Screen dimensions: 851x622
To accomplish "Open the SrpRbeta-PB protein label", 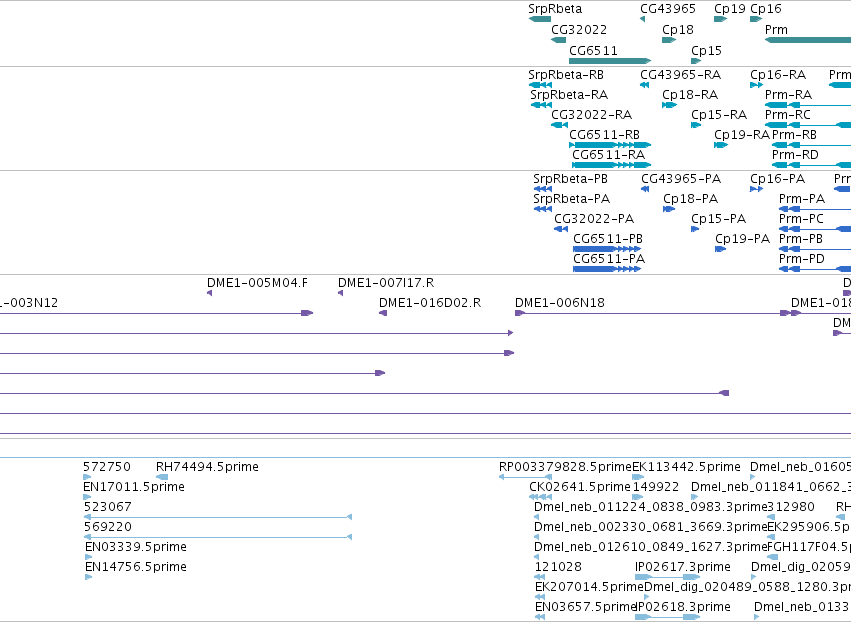I will tap(570, 179).
